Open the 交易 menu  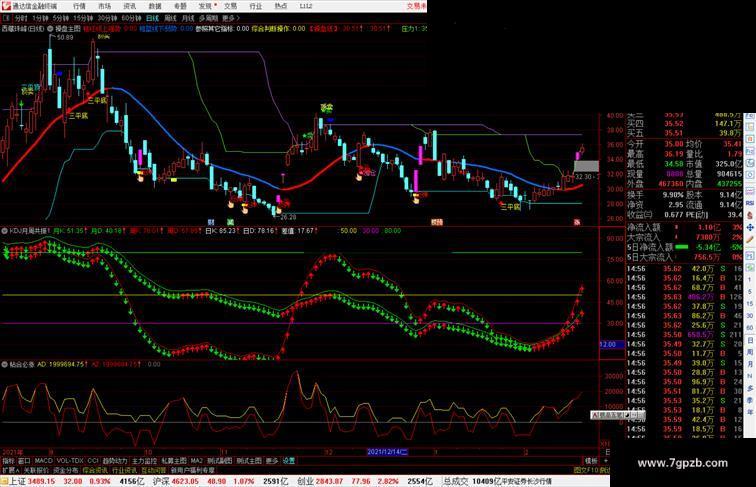click(x=230, y=6)
